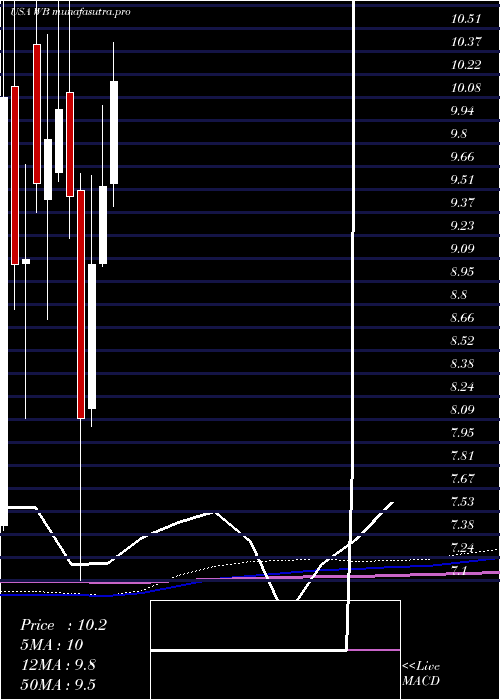Click the '<<Live MACD' label
This screenshot has width=500, height=700.
click(x=421, y=673)
